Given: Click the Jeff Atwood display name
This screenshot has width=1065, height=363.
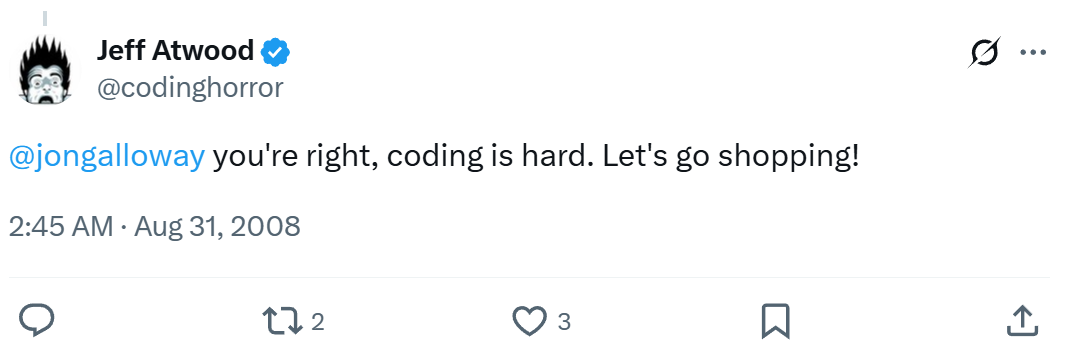Looking at the screenshot, I should tap(176, 50).
